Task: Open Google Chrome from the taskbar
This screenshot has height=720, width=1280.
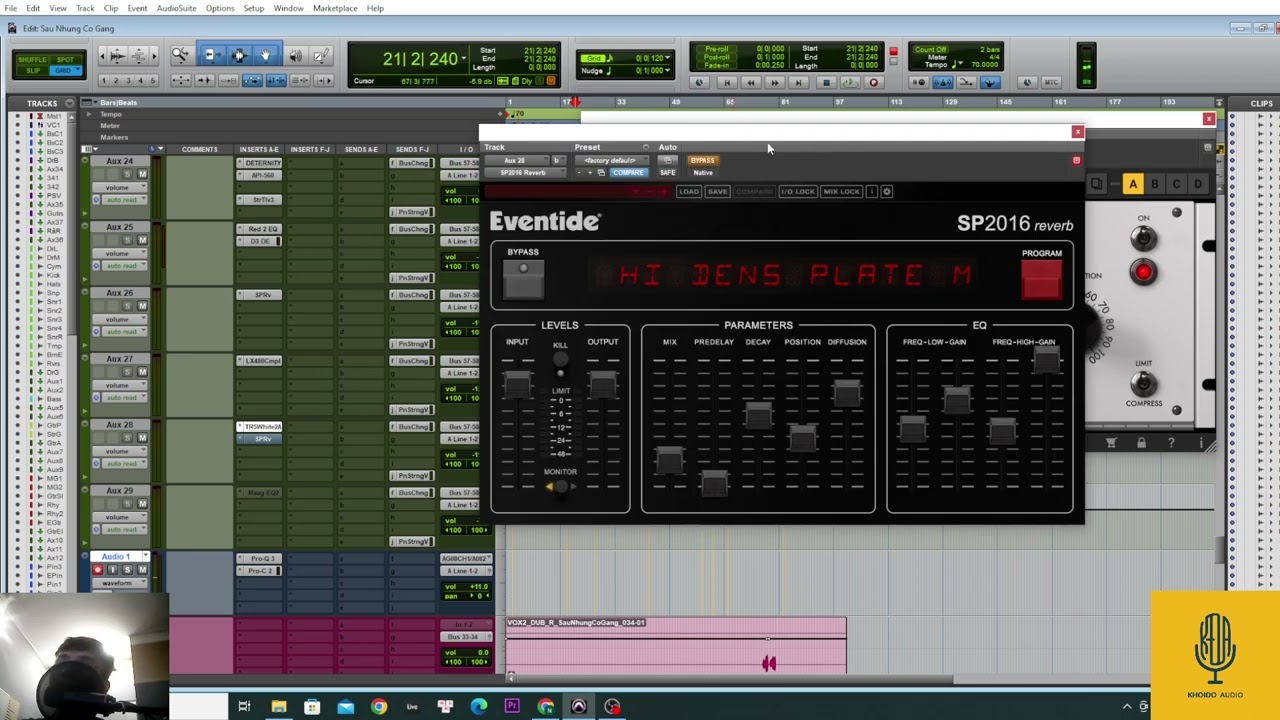Action: [x=378, y=707]
